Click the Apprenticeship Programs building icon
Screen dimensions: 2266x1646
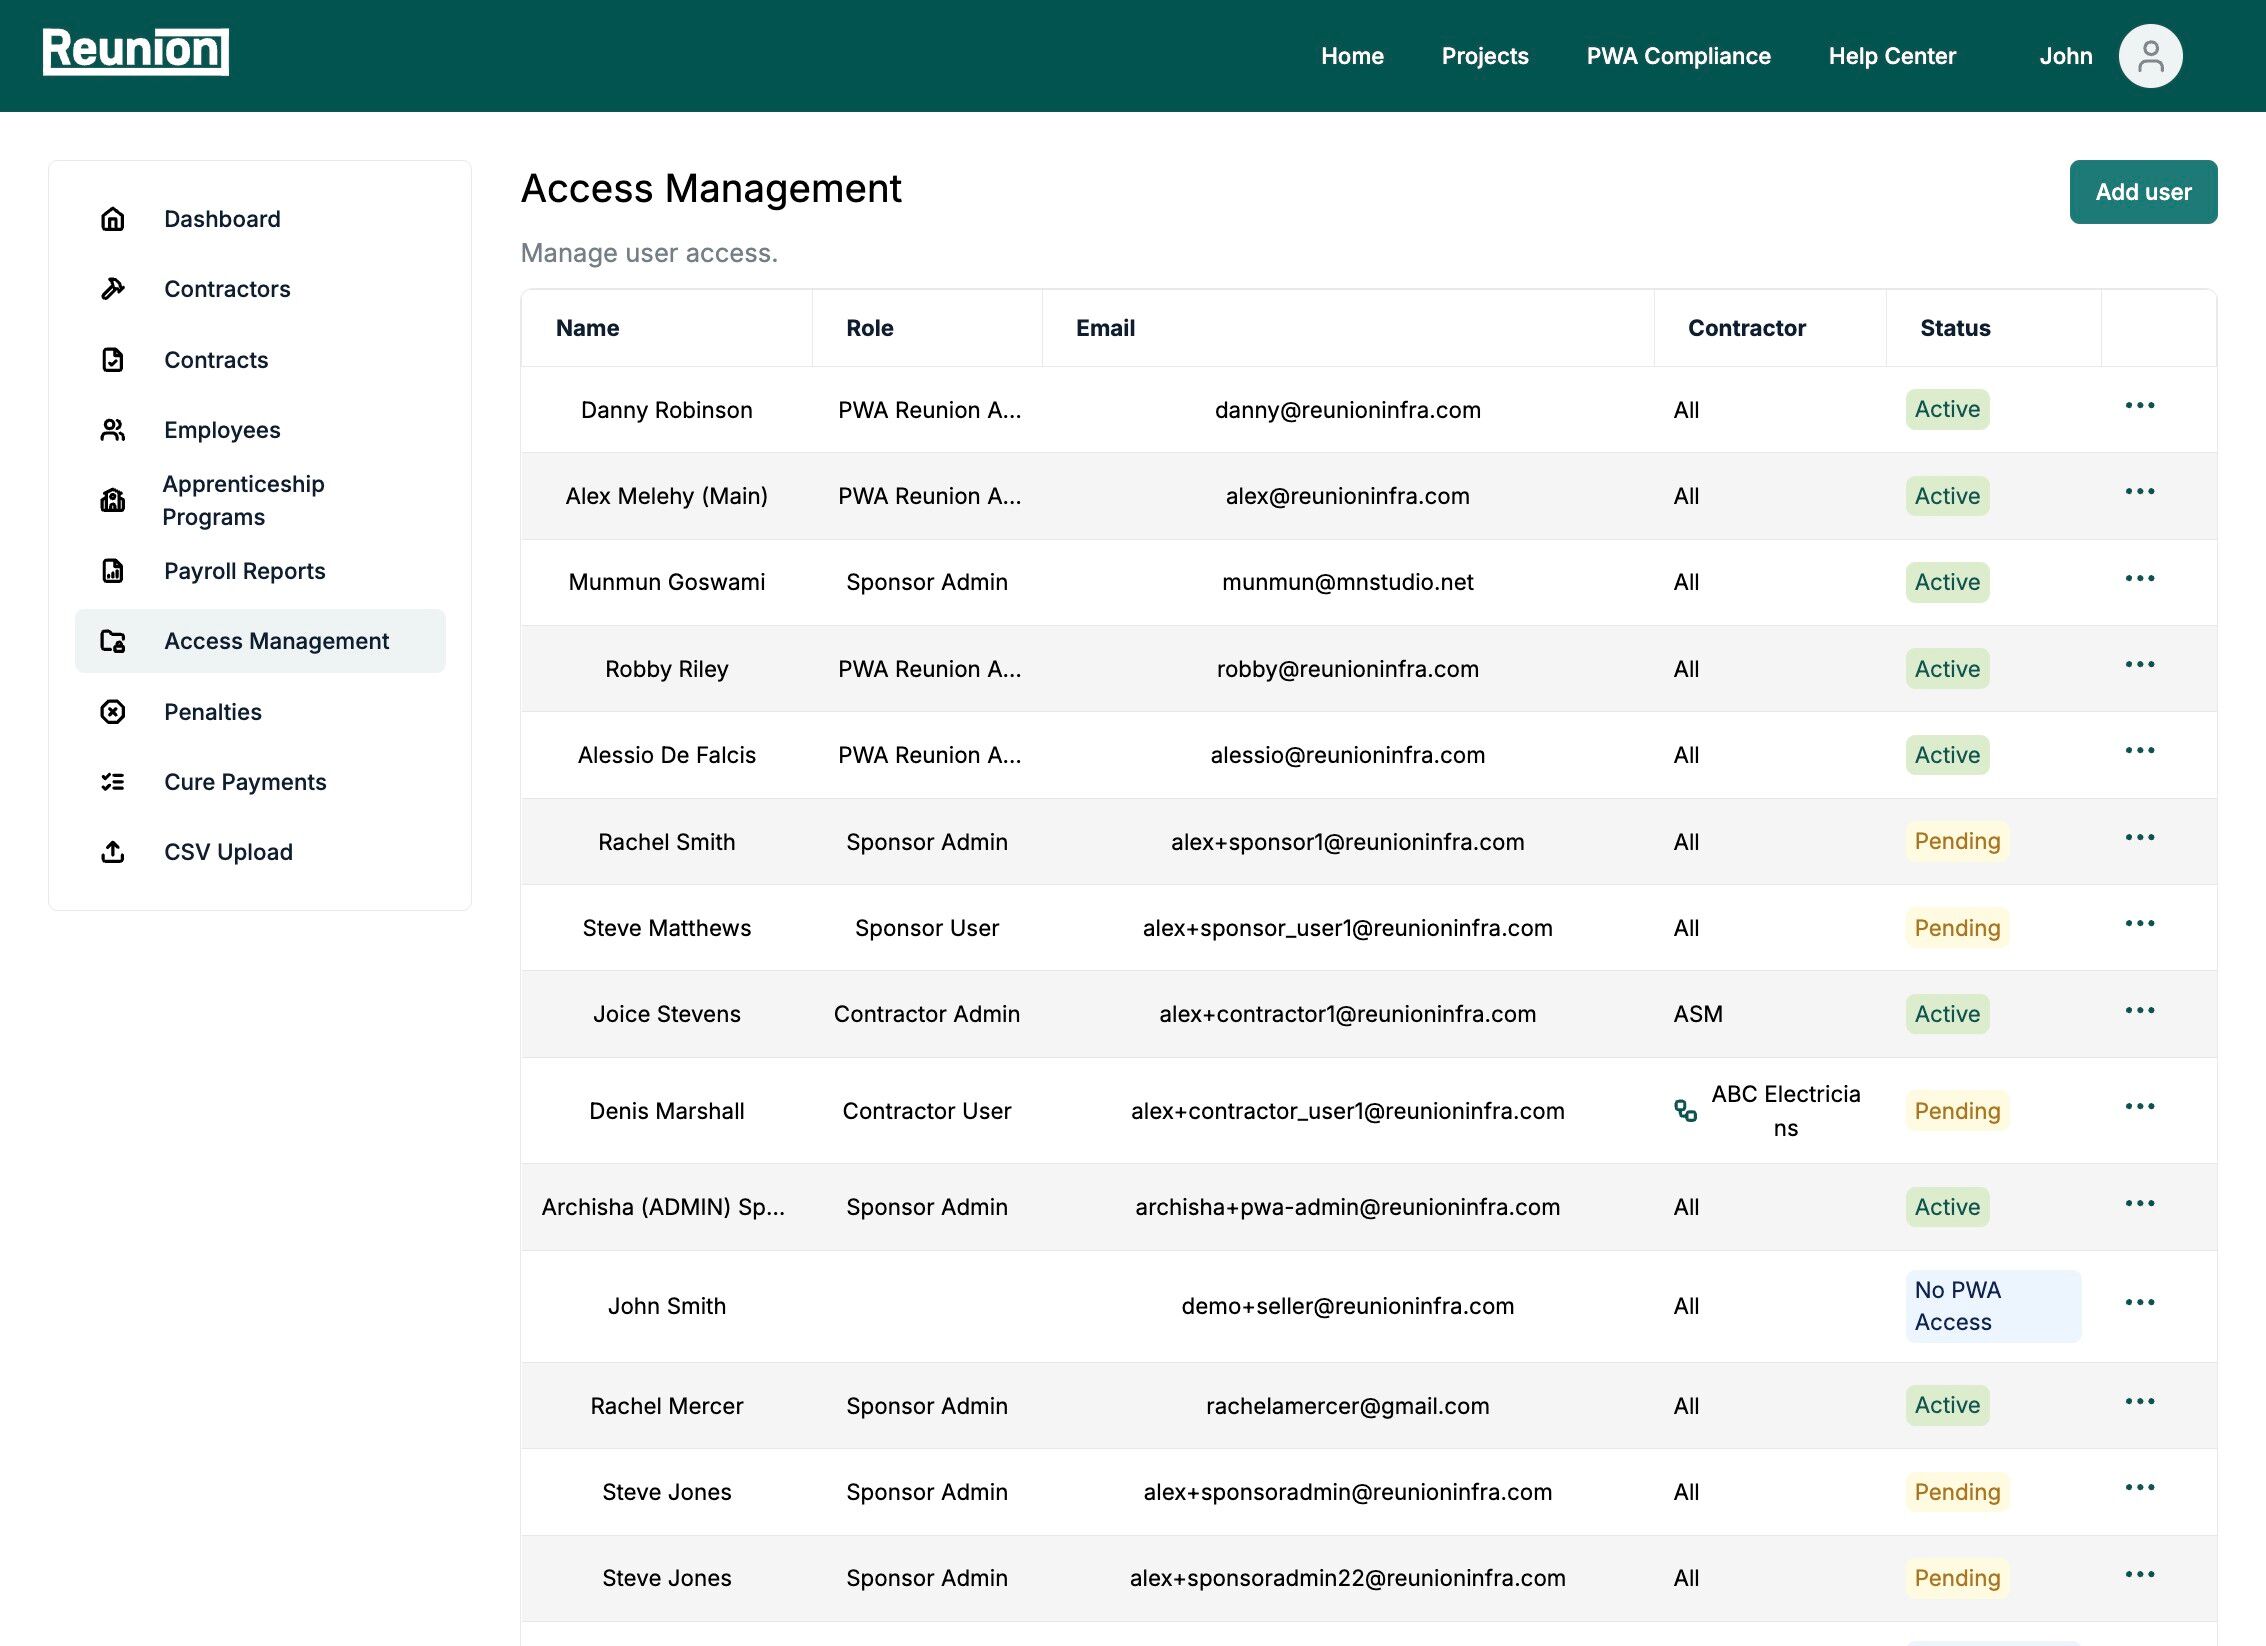point(113,500)
